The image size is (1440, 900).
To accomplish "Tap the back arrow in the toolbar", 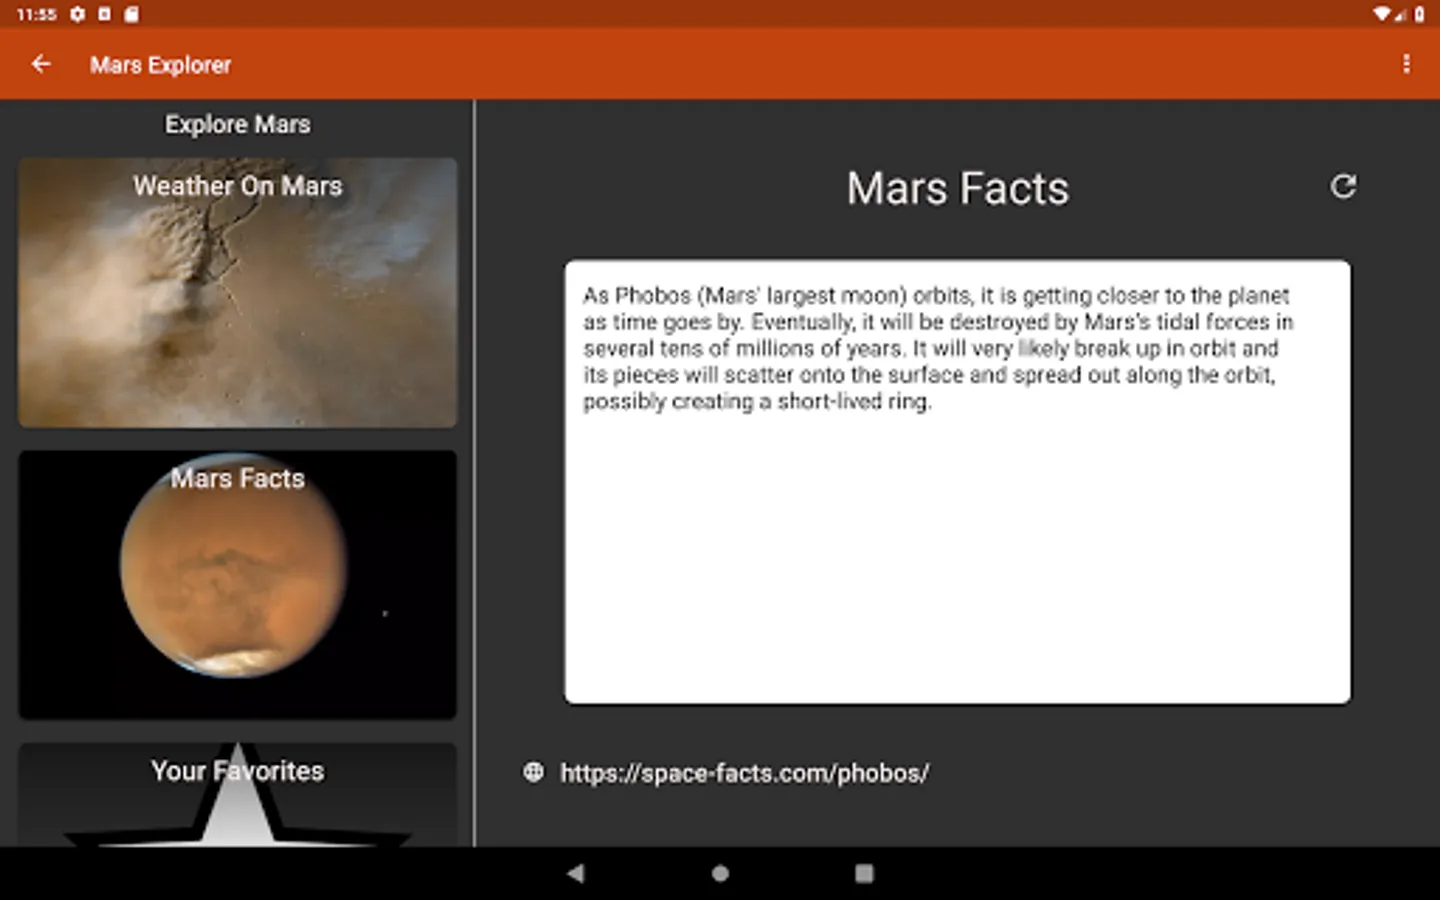I will pos(41,64).
